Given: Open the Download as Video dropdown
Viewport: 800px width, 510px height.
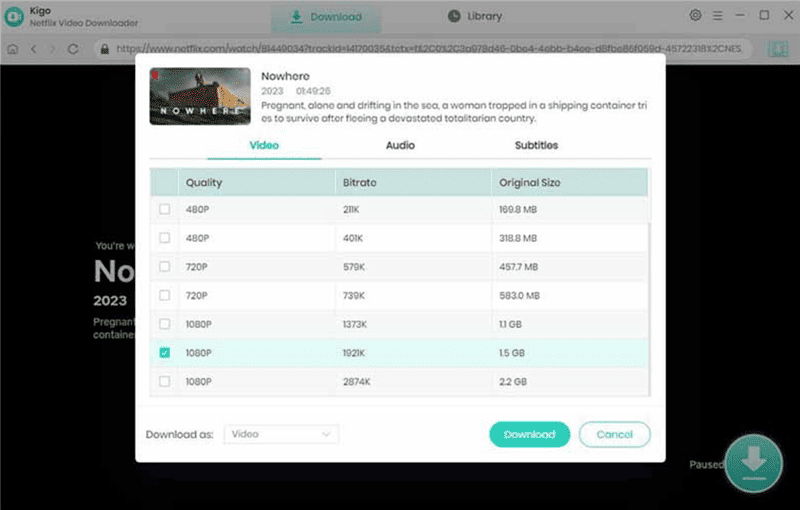Looking at the screenshot, I should [281, 434].
